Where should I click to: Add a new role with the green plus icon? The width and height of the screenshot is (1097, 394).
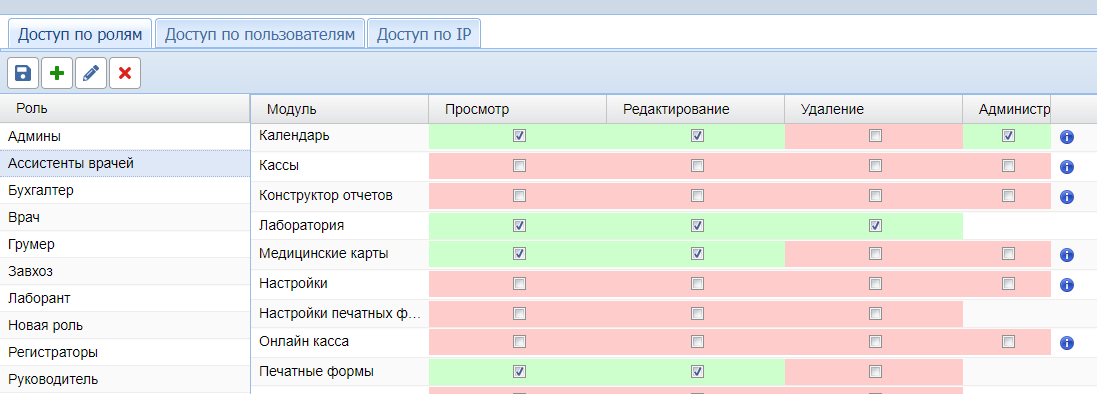[57, 73]
